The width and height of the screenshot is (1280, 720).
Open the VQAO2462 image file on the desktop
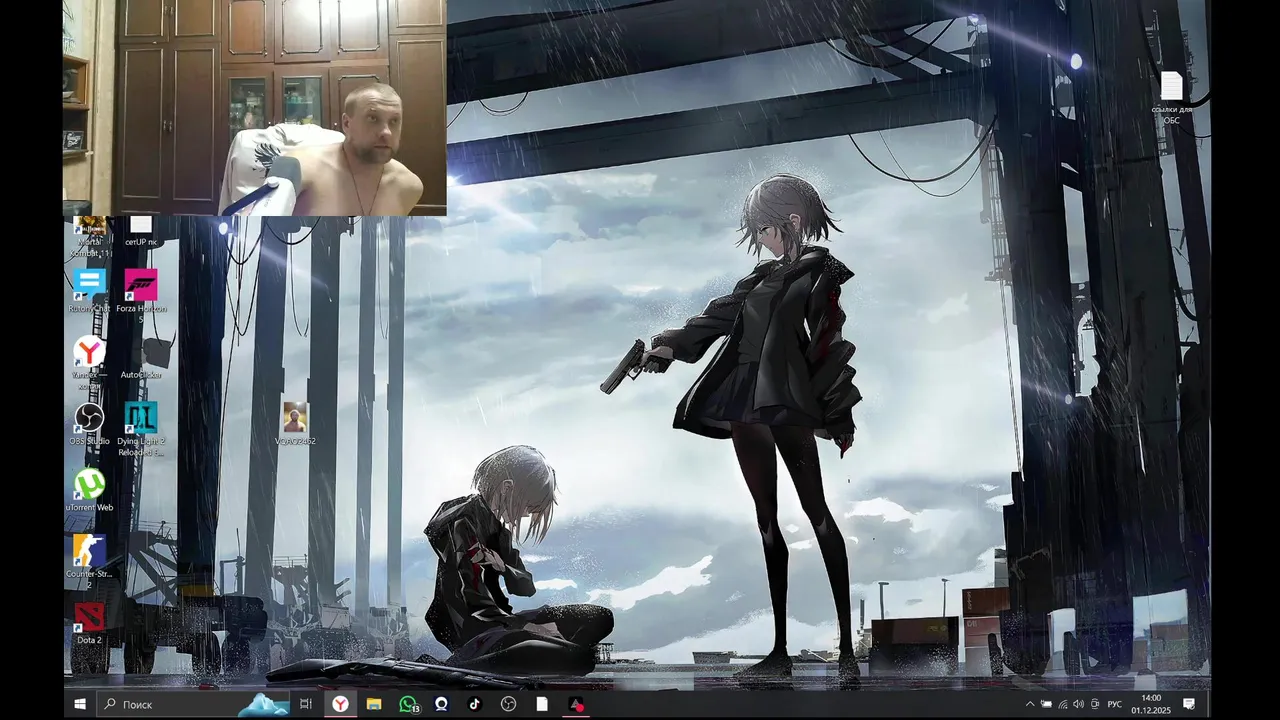click(295, 424)
